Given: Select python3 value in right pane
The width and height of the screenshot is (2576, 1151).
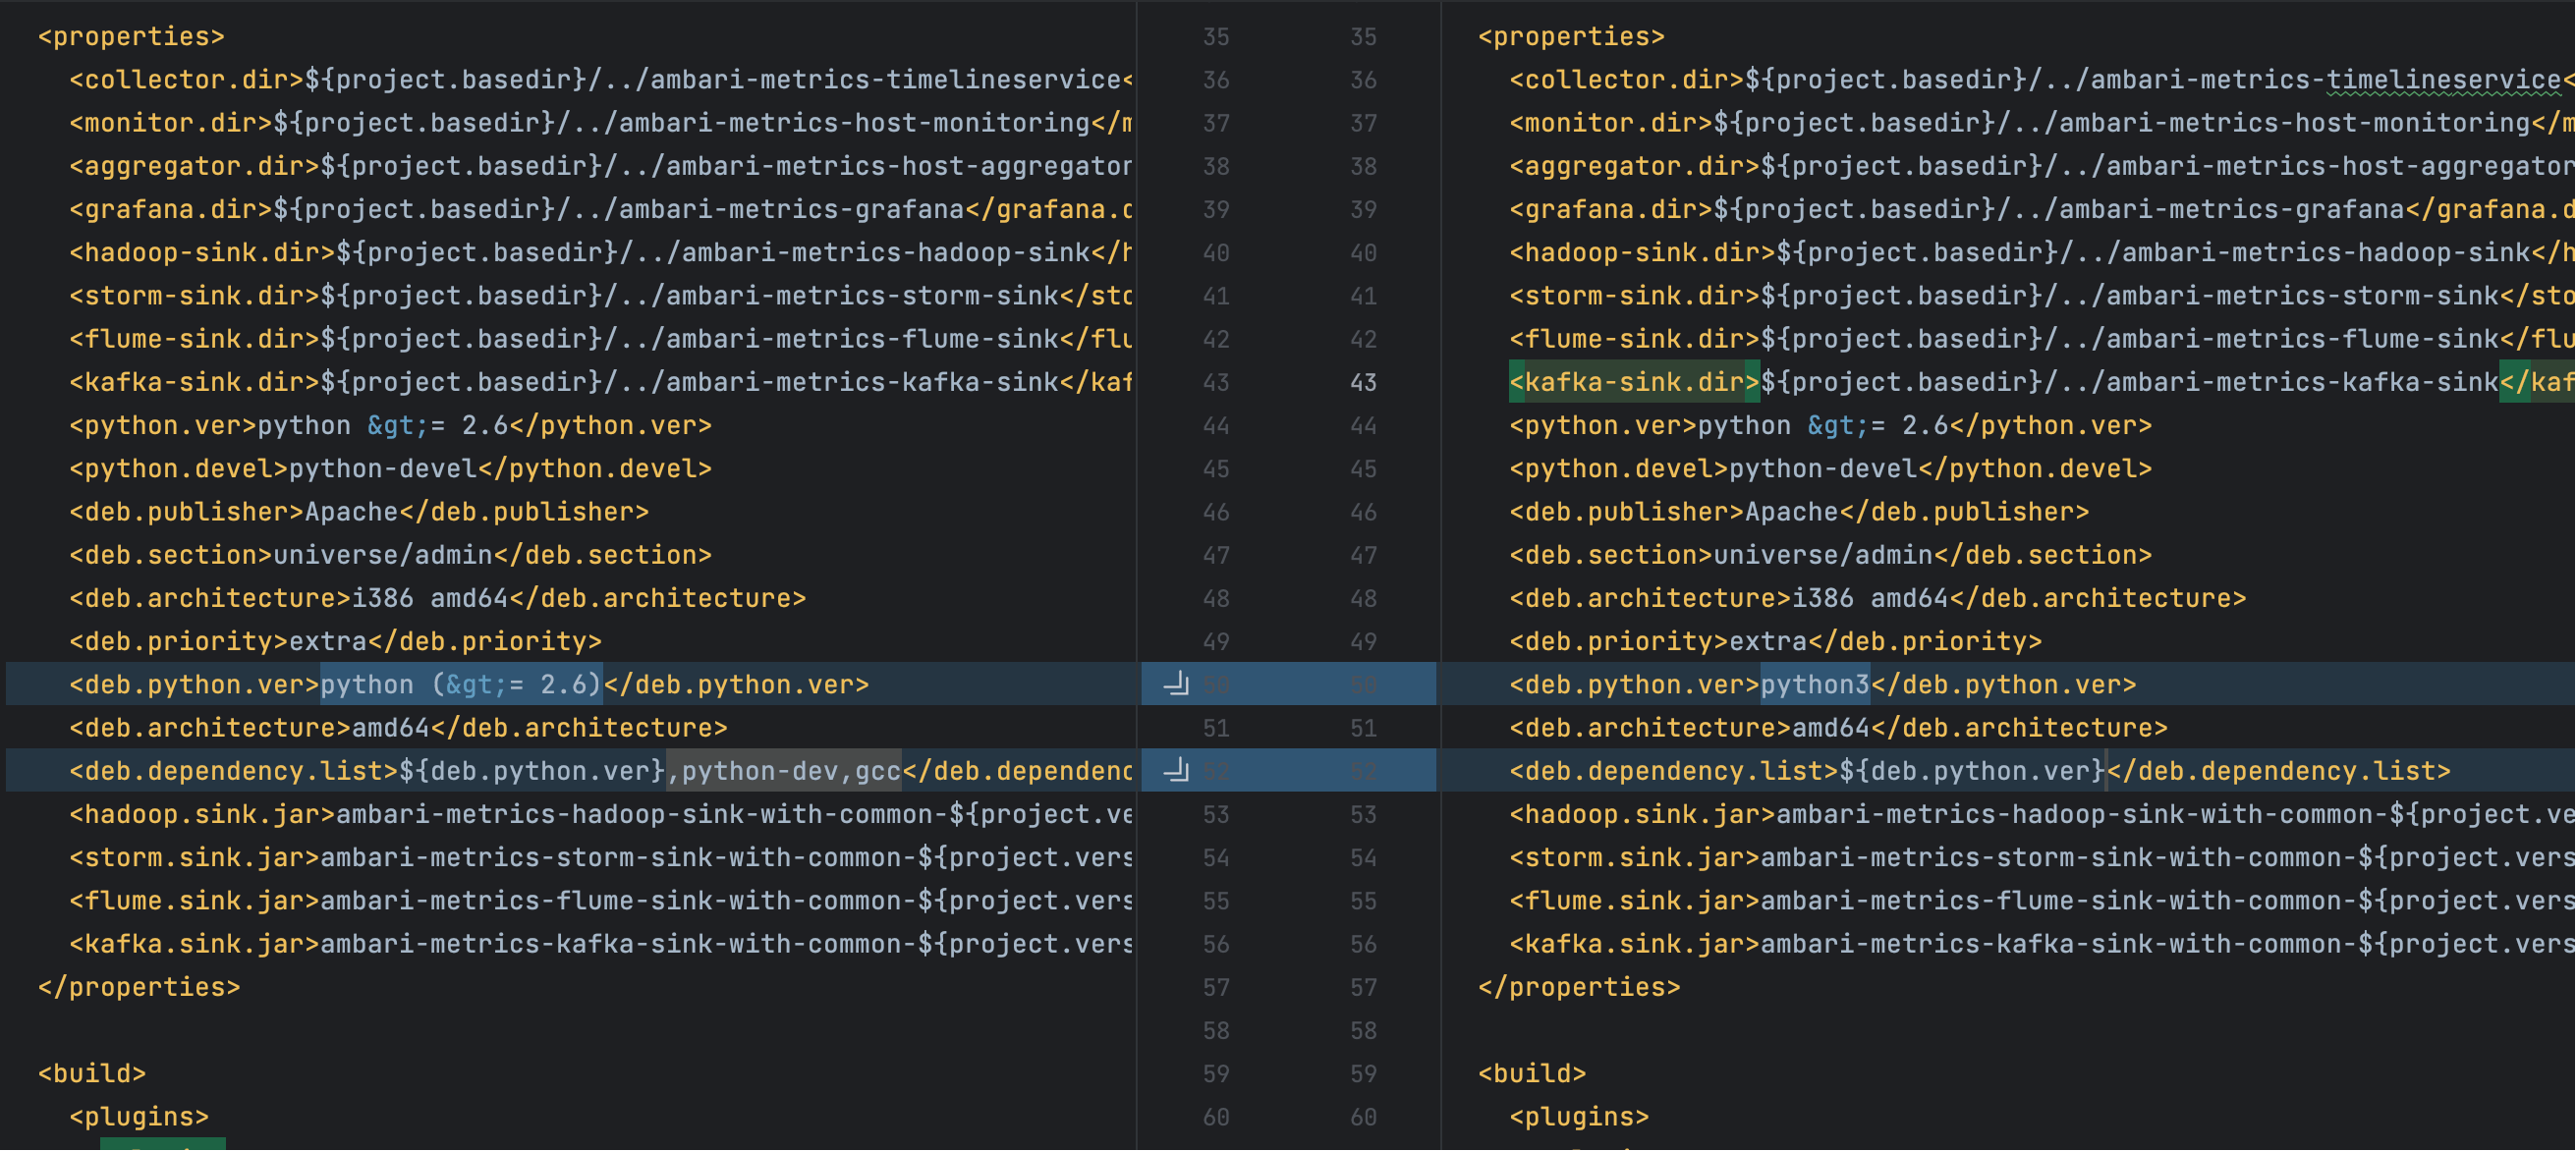Looking at the screenshot, I should click(1814, 685).
